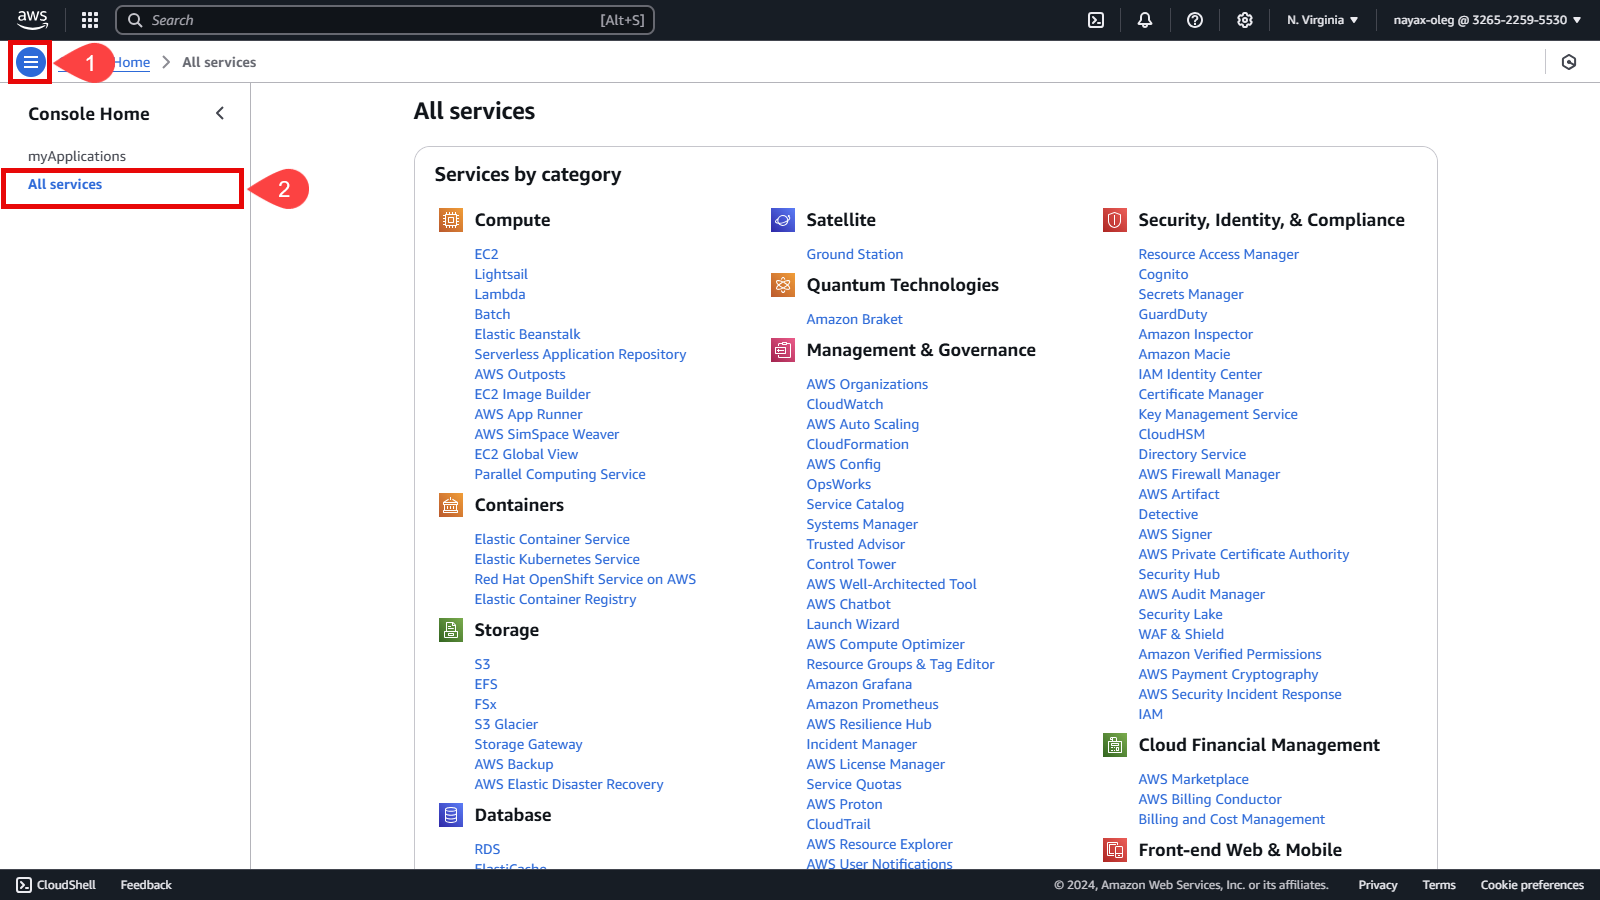
Task: Open Elastic Container Registry
Action: pyautogui.click(x=555, y=599)
